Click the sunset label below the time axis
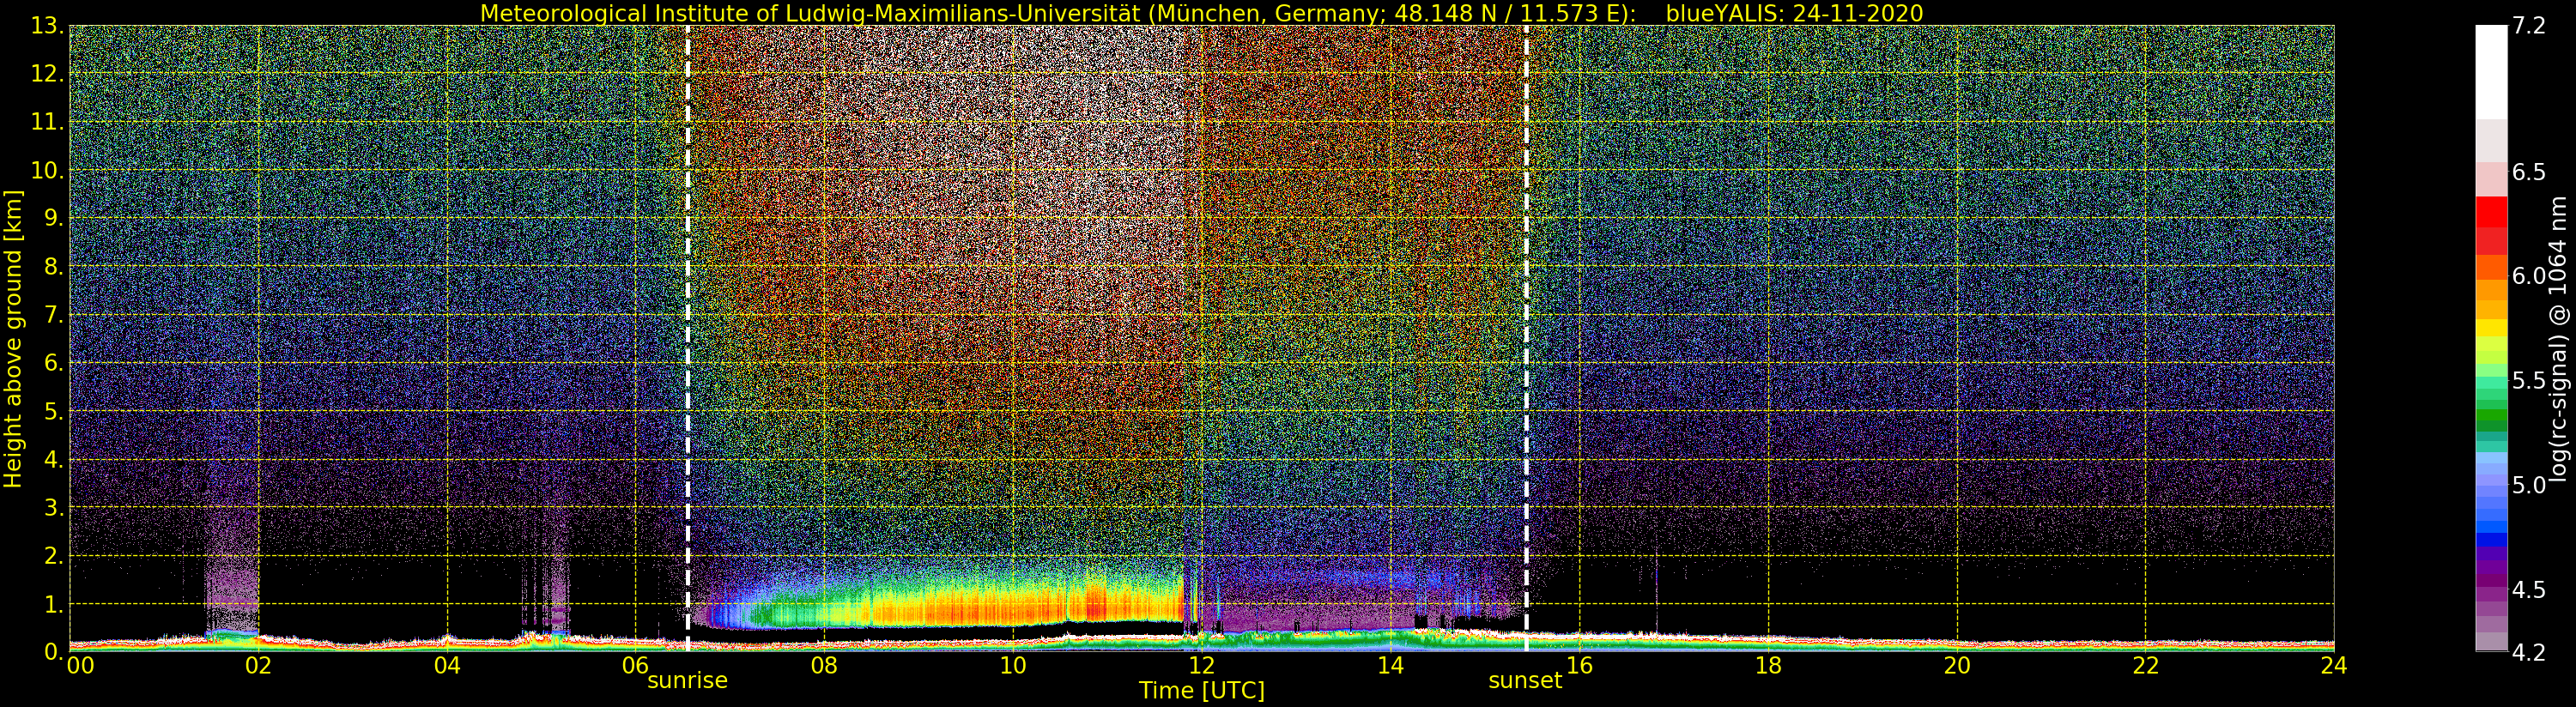Viewport: 2576px width, 707px height. tap(1525, 680)
